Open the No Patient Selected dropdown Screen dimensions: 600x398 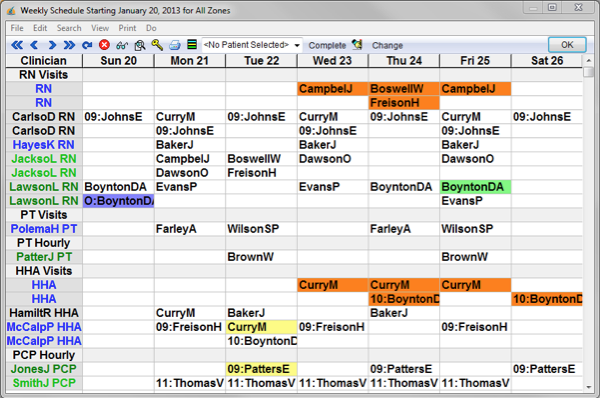click(252, 45)
